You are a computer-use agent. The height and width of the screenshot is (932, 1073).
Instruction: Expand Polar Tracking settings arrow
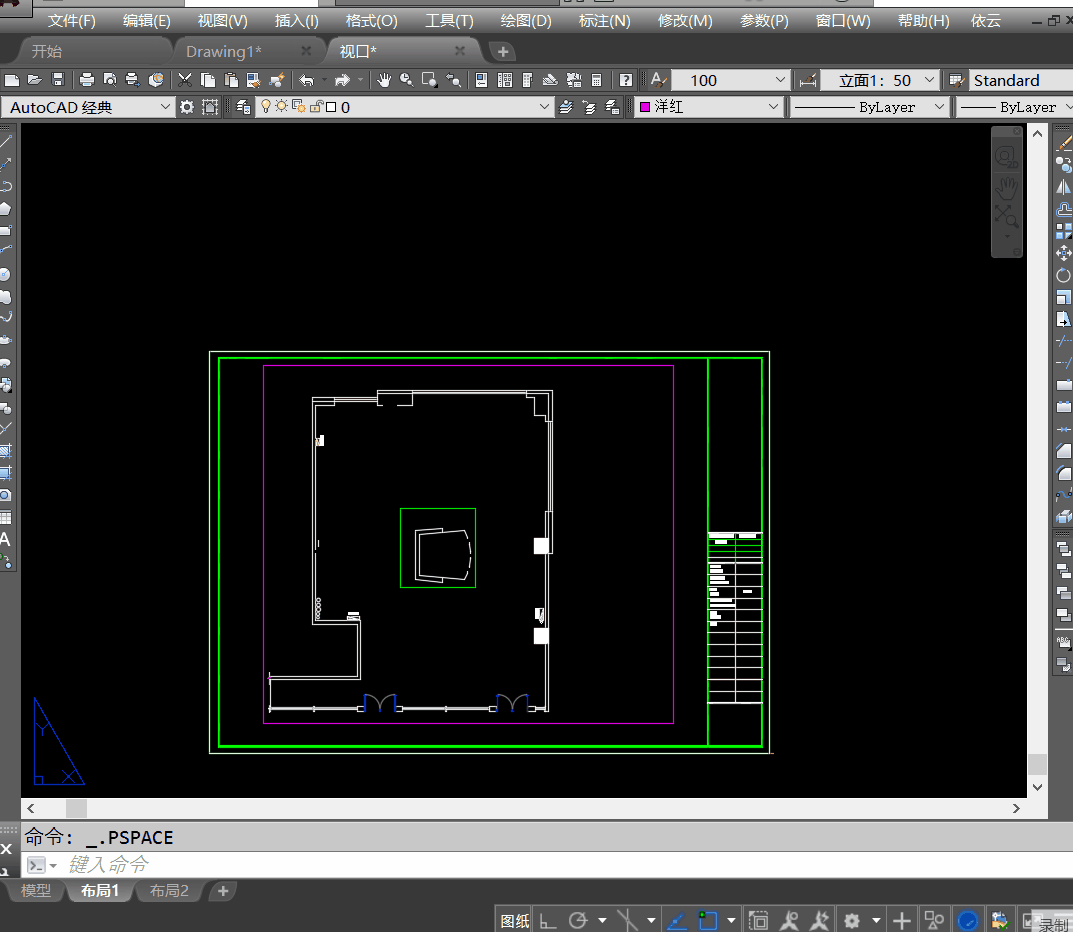(602, 920)
